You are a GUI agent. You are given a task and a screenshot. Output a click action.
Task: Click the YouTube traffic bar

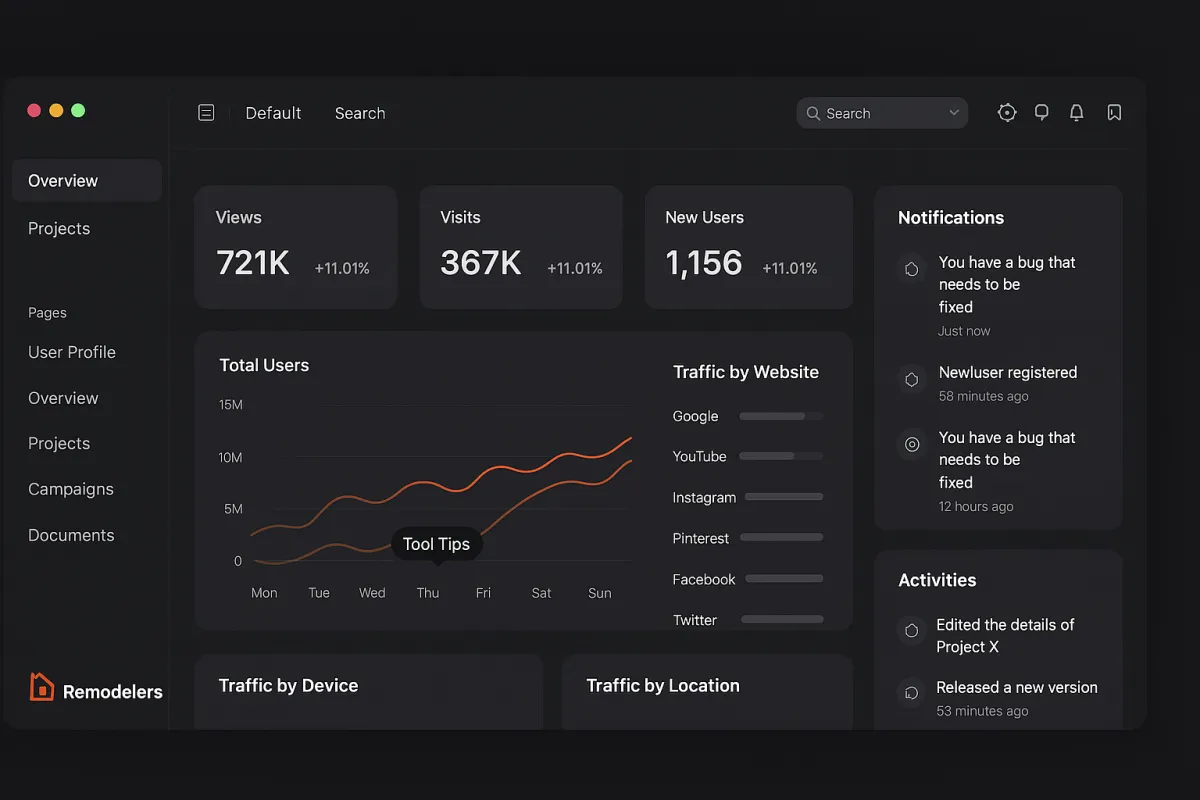[781, 456]
